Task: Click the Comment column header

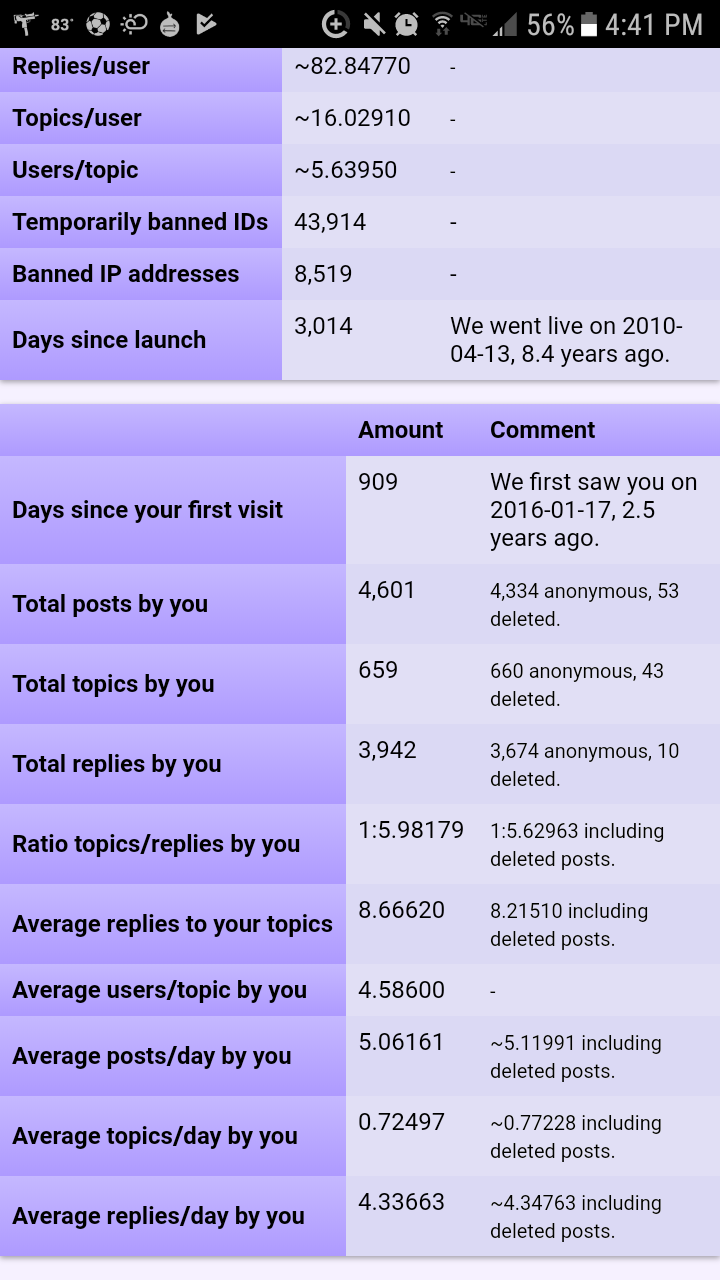Action: click(x=542, y=430)
